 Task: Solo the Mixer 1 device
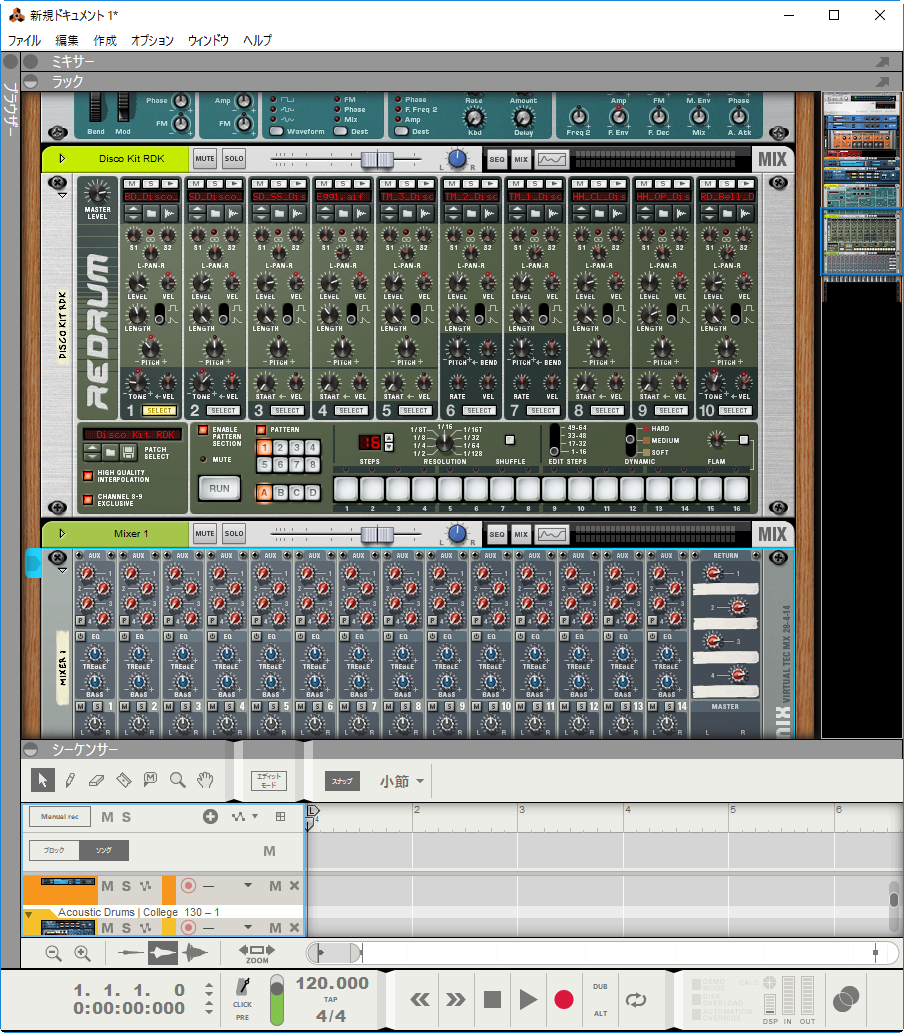tap(234, 534)
